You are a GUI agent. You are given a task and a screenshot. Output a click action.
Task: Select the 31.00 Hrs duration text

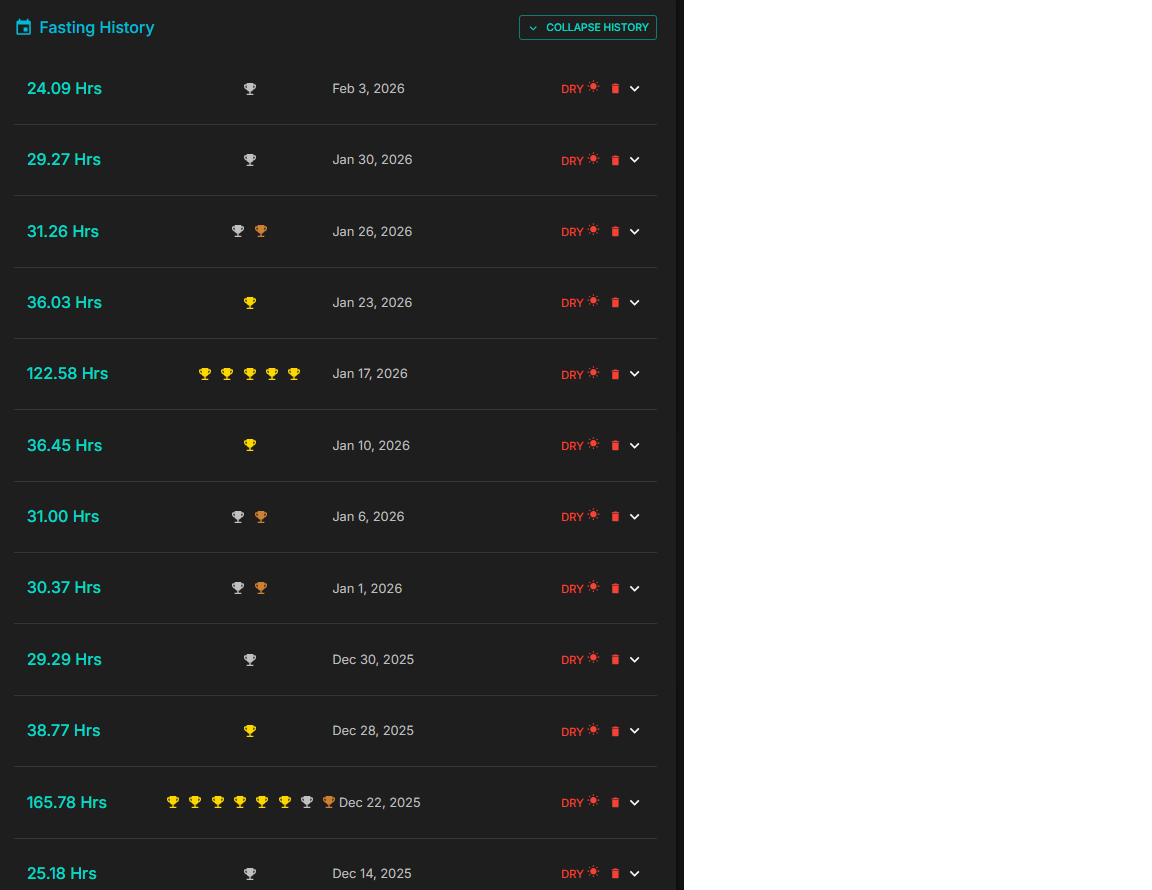pos(63,517)
